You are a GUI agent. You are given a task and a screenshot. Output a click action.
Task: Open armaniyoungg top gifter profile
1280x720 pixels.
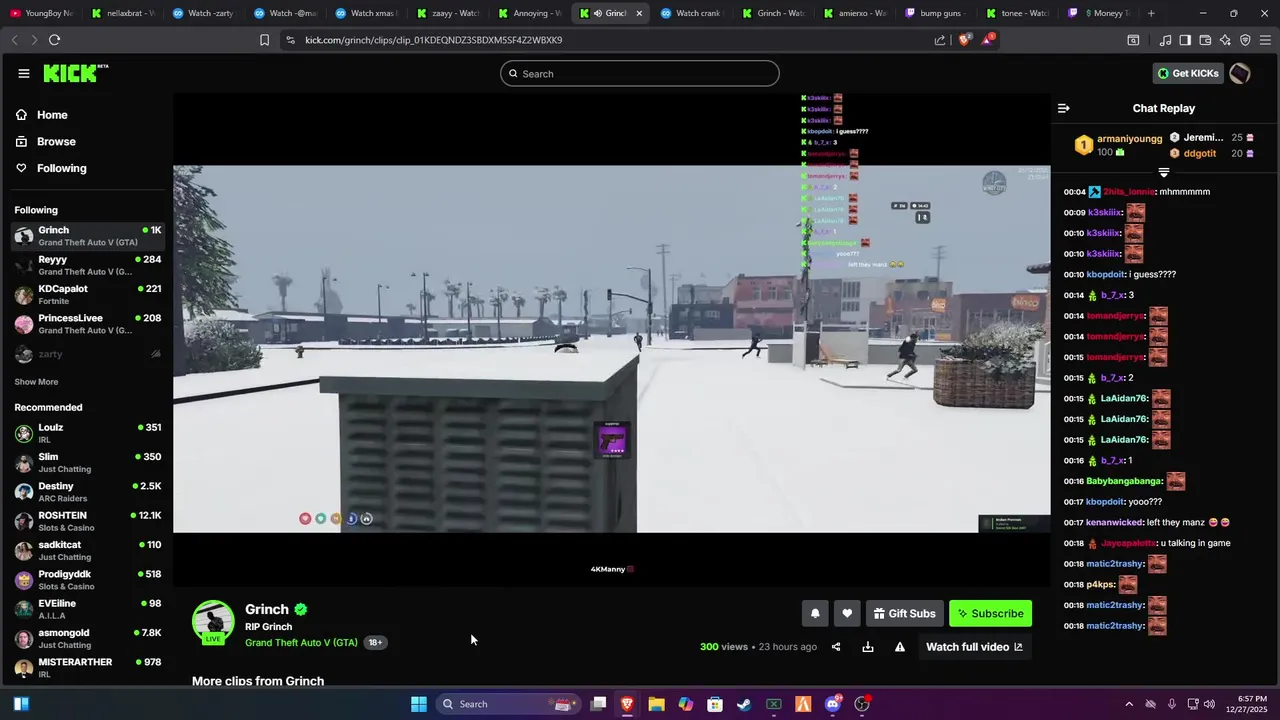tap(1129, 138)
